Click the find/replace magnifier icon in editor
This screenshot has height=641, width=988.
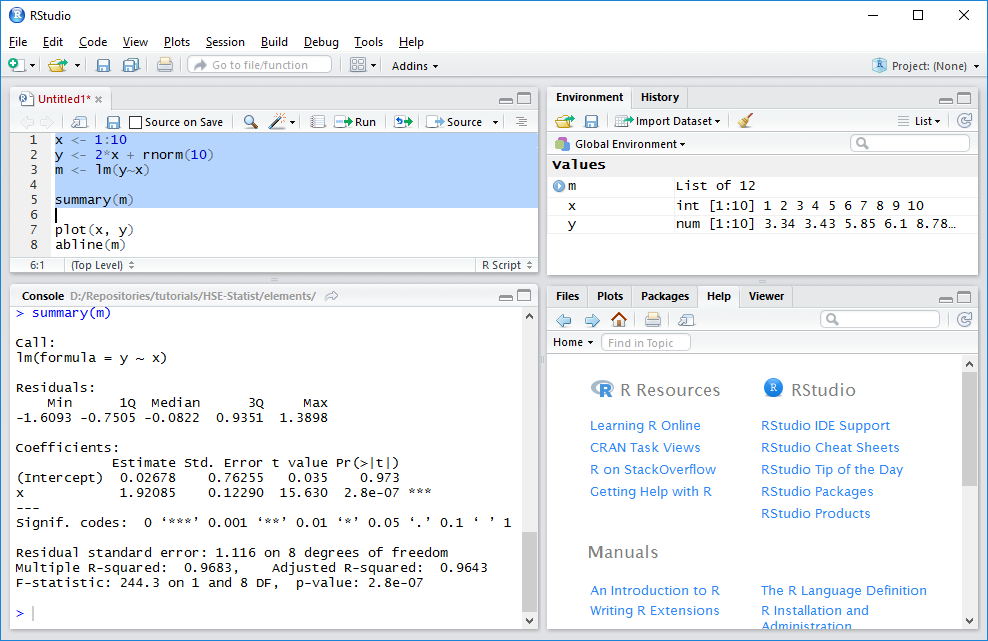tap(250, 122)
